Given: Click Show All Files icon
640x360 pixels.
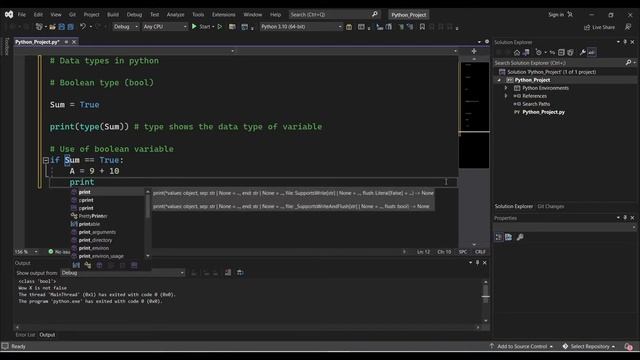Looking at the screenshot, I should [x=570, y=52].
